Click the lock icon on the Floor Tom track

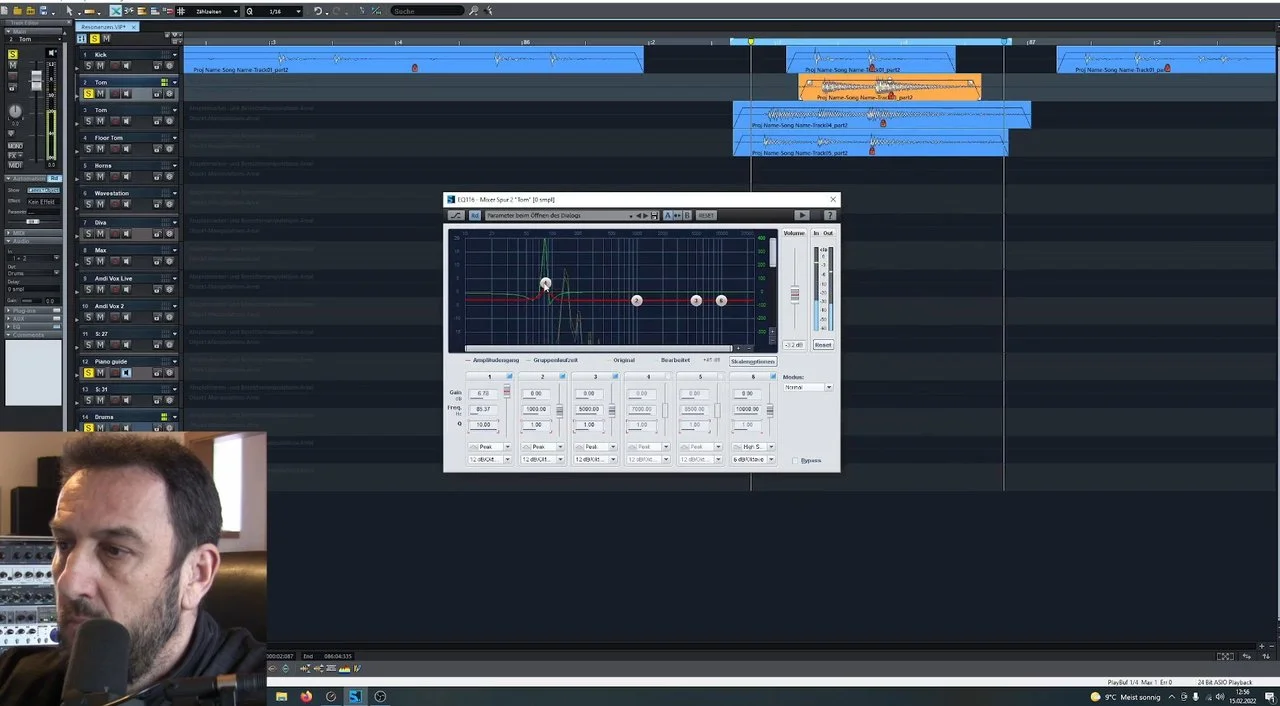tap(157, 149)
